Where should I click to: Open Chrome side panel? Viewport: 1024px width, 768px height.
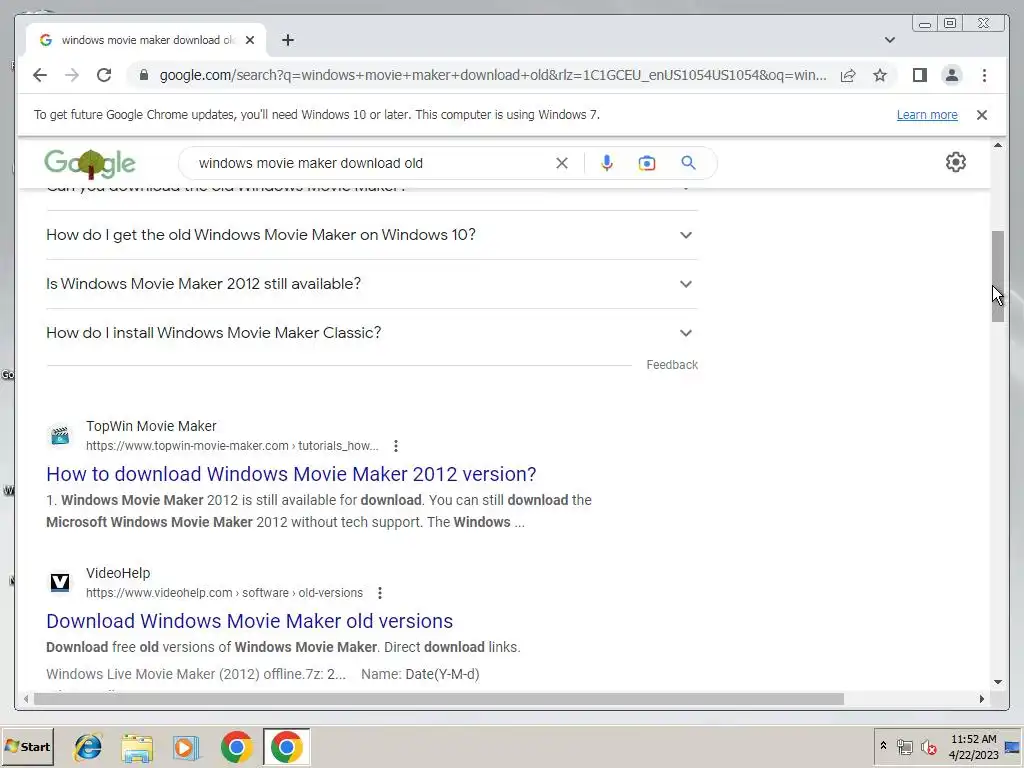tap(920, 75)
